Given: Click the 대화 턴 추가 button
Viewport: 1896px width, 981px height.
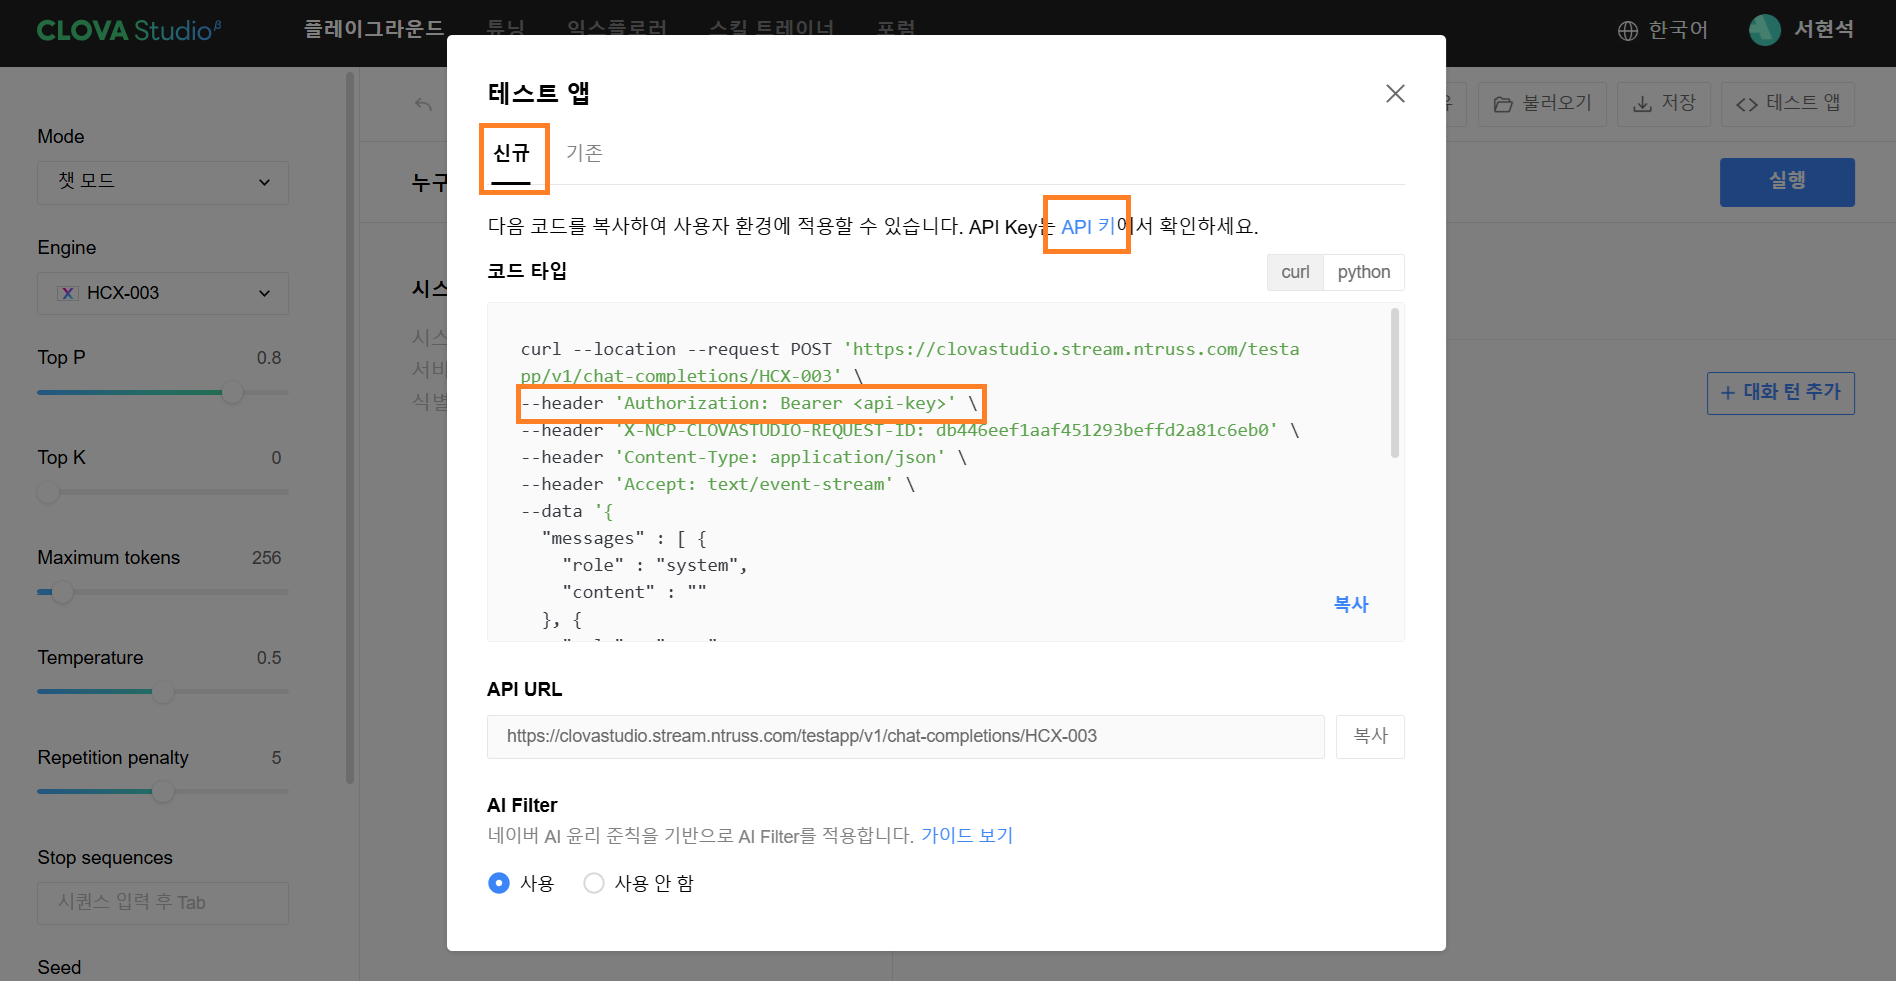Looking at the screenshot, I should pos(1781,393).
